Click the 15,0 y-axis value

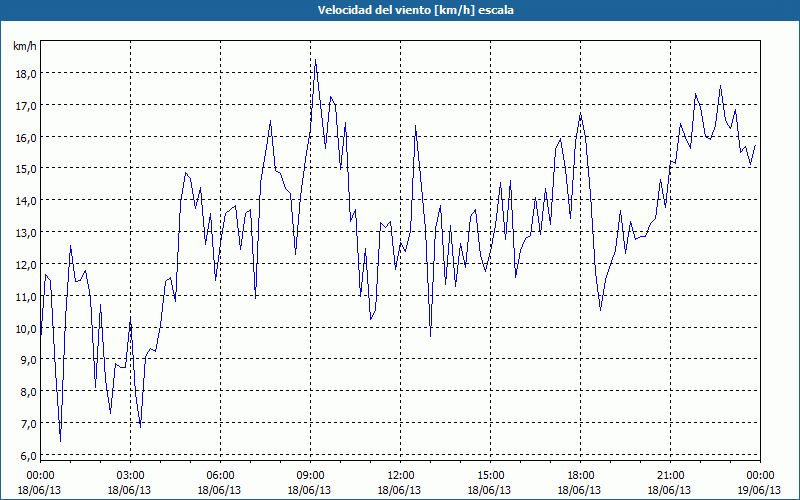click(x=26, y=169)
